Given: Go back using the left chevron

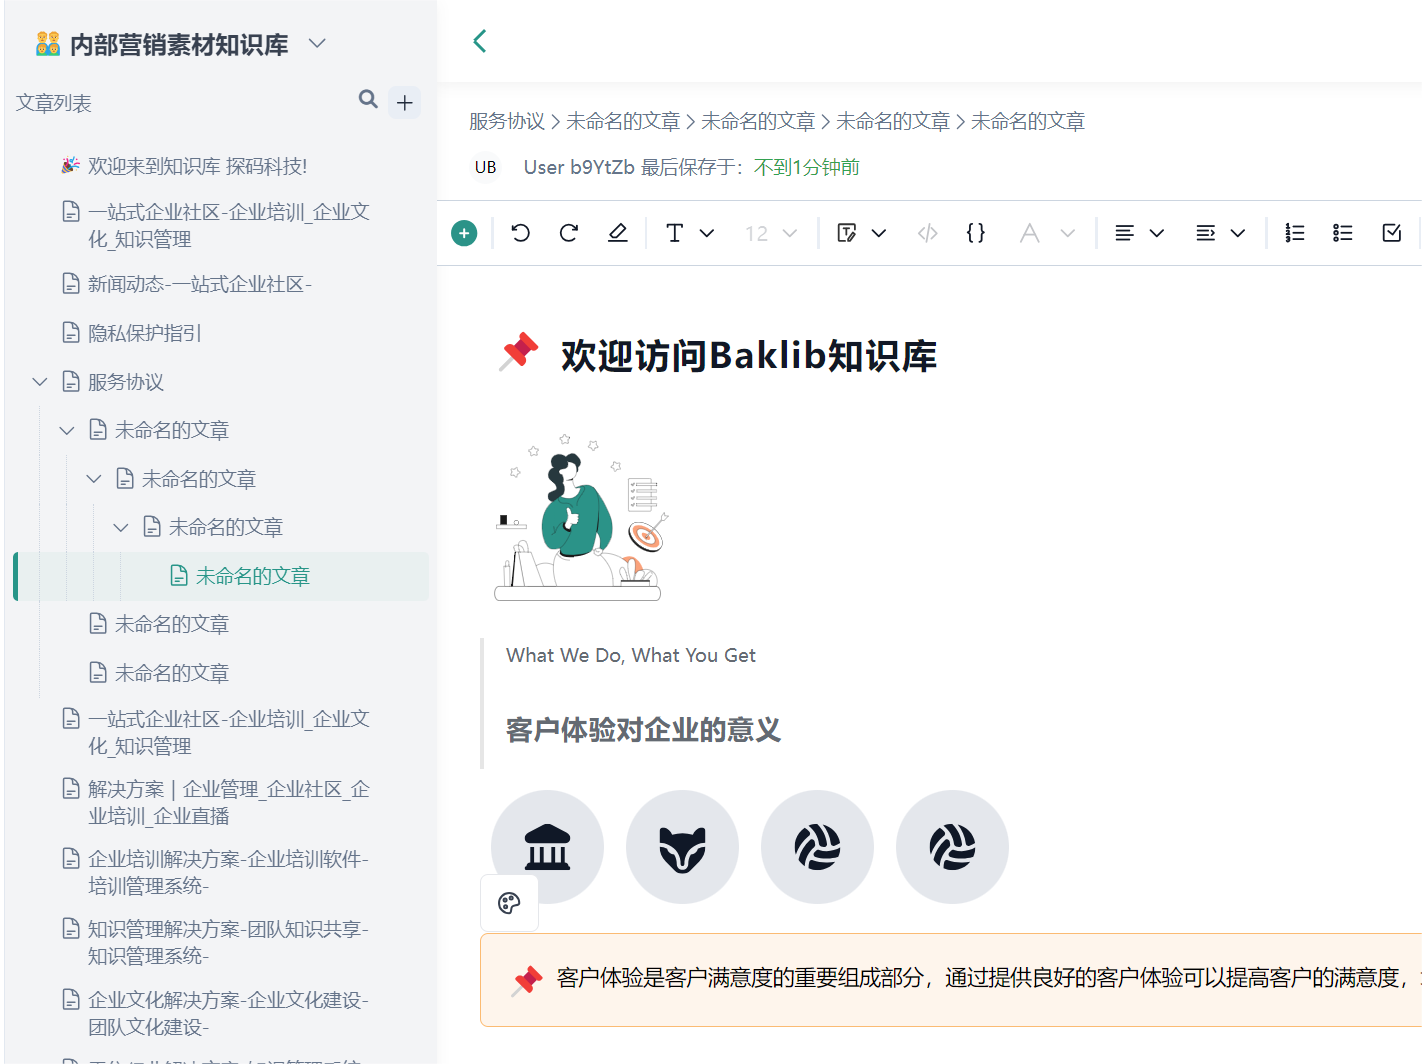Looking at the screenshot, I should point(480,41).
